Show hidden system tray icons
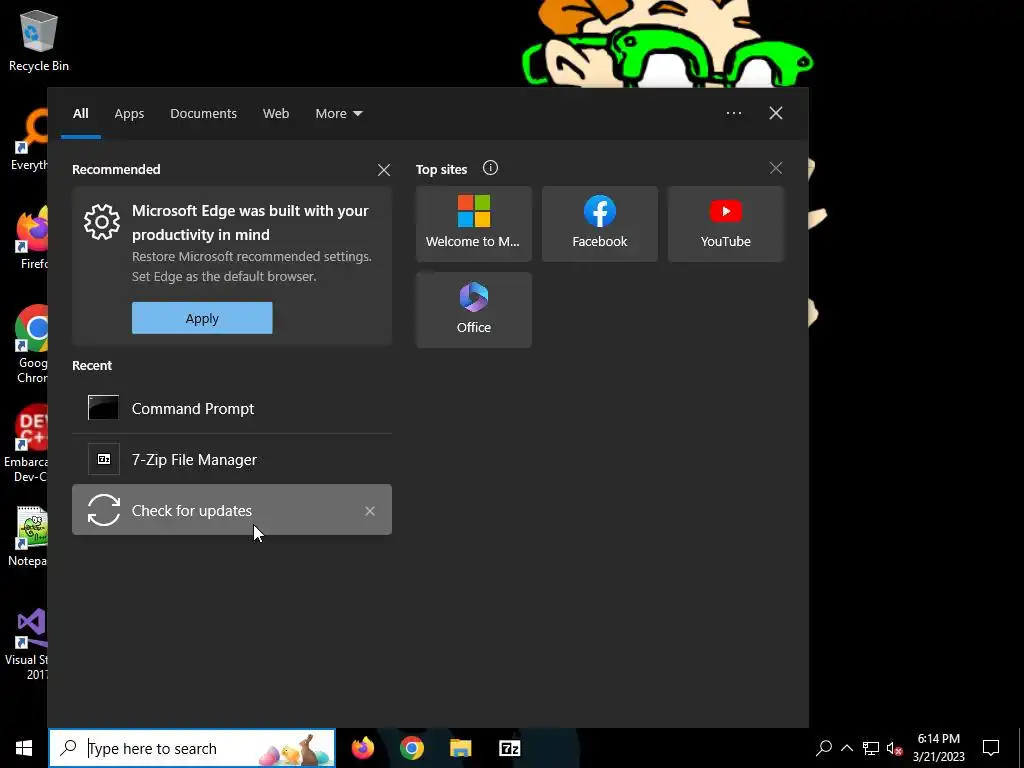The height and width of the screenshot is (768, 1024). (847, 748)
